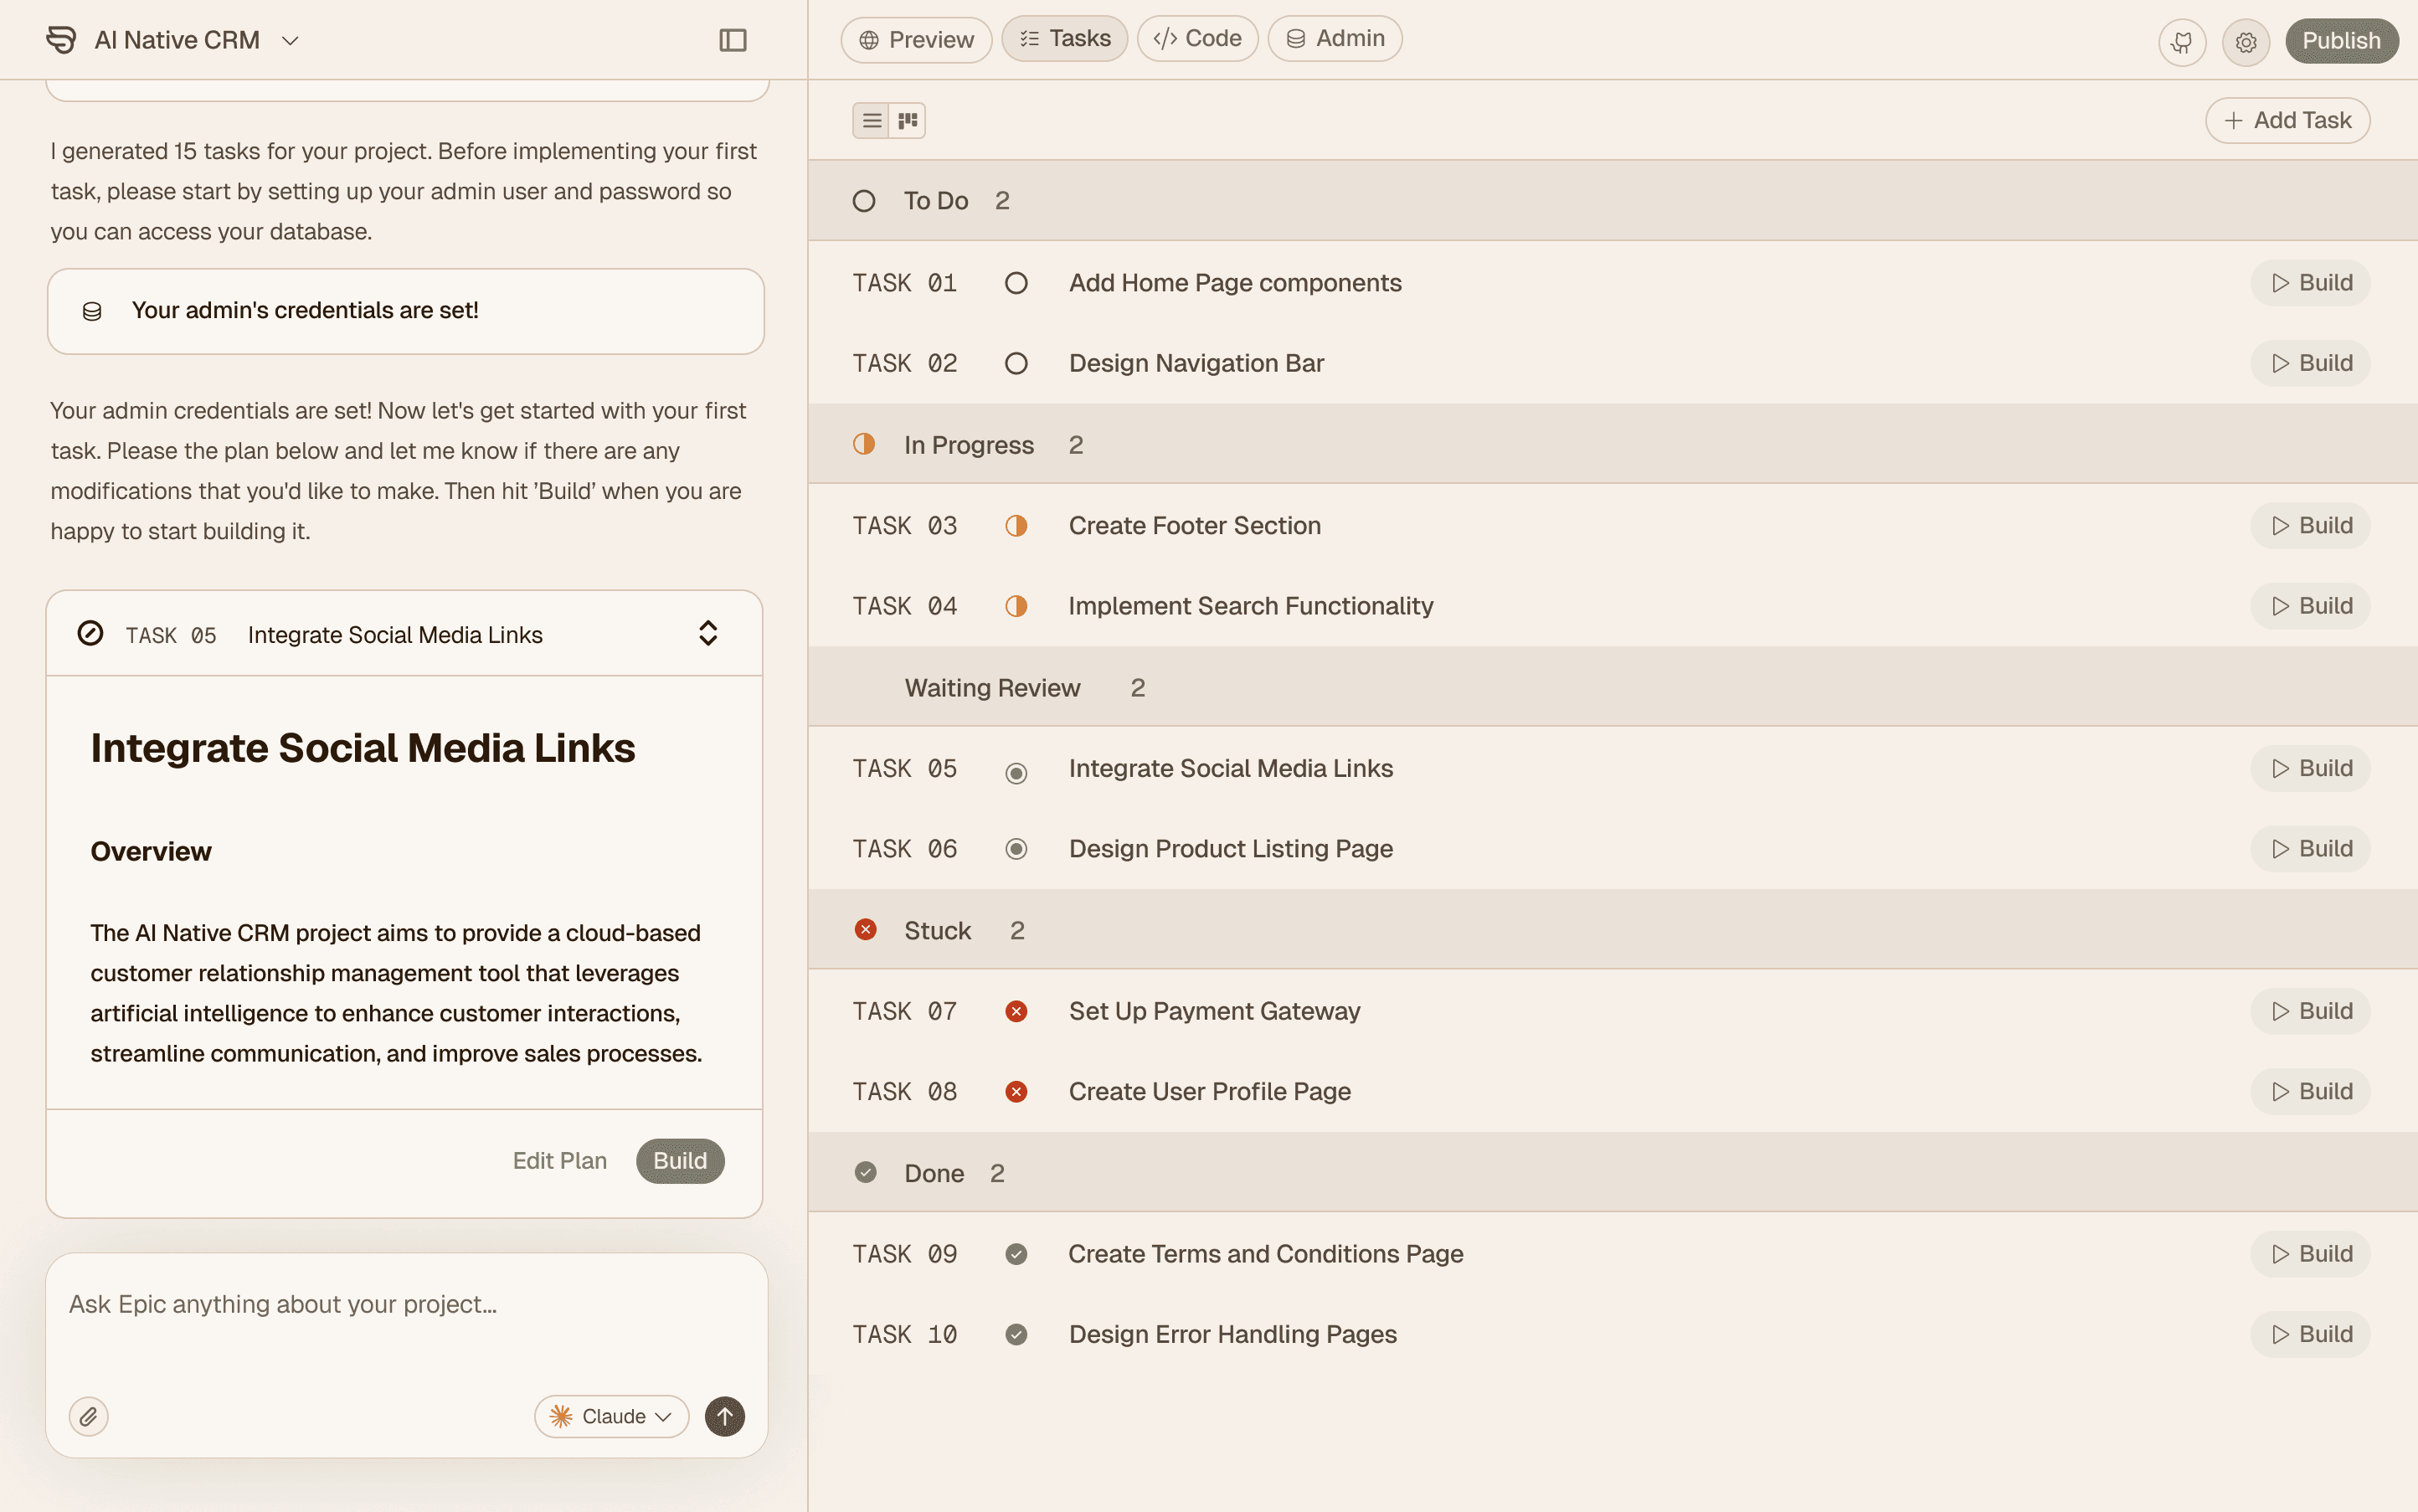Expand the Task 05 plan card chevron
Screen dimensions: 2418x1512
click(707, 634)
